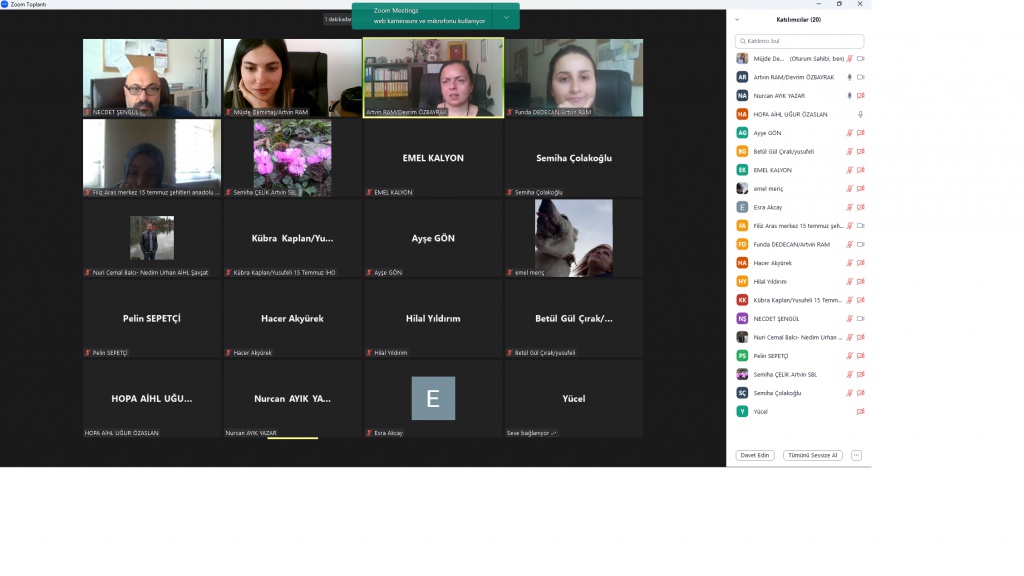This screenshot has height=576, width=1024.
Task: Expand the Zoom Meetings notification dropdown arrow
Action: point(506,17)
